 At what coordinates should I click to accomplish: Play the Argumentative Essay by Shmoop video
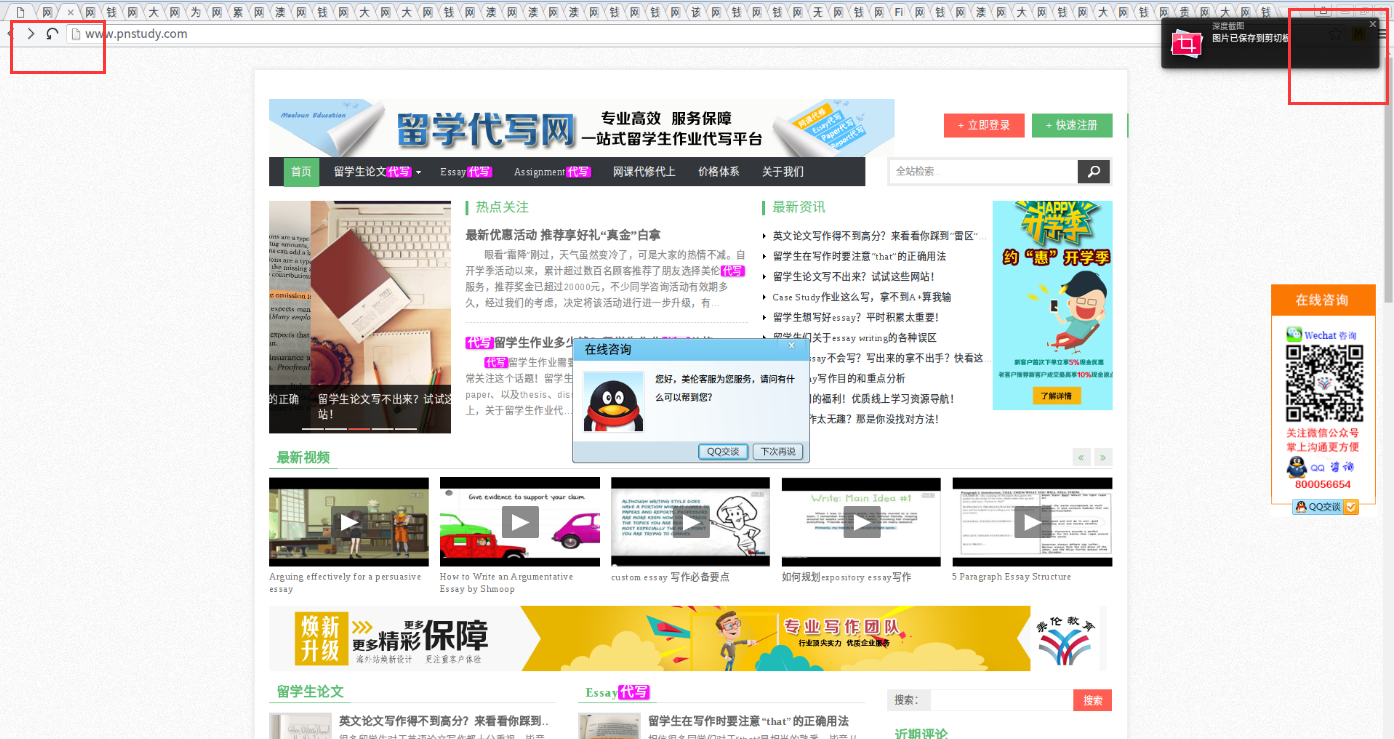click(519, 522)
